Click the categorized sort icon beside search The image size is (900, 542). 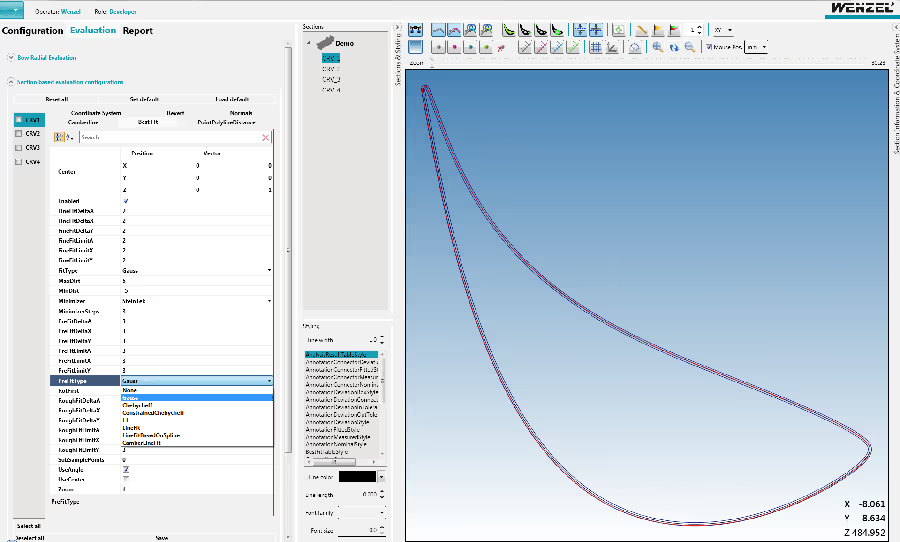(x=59, y=137)
